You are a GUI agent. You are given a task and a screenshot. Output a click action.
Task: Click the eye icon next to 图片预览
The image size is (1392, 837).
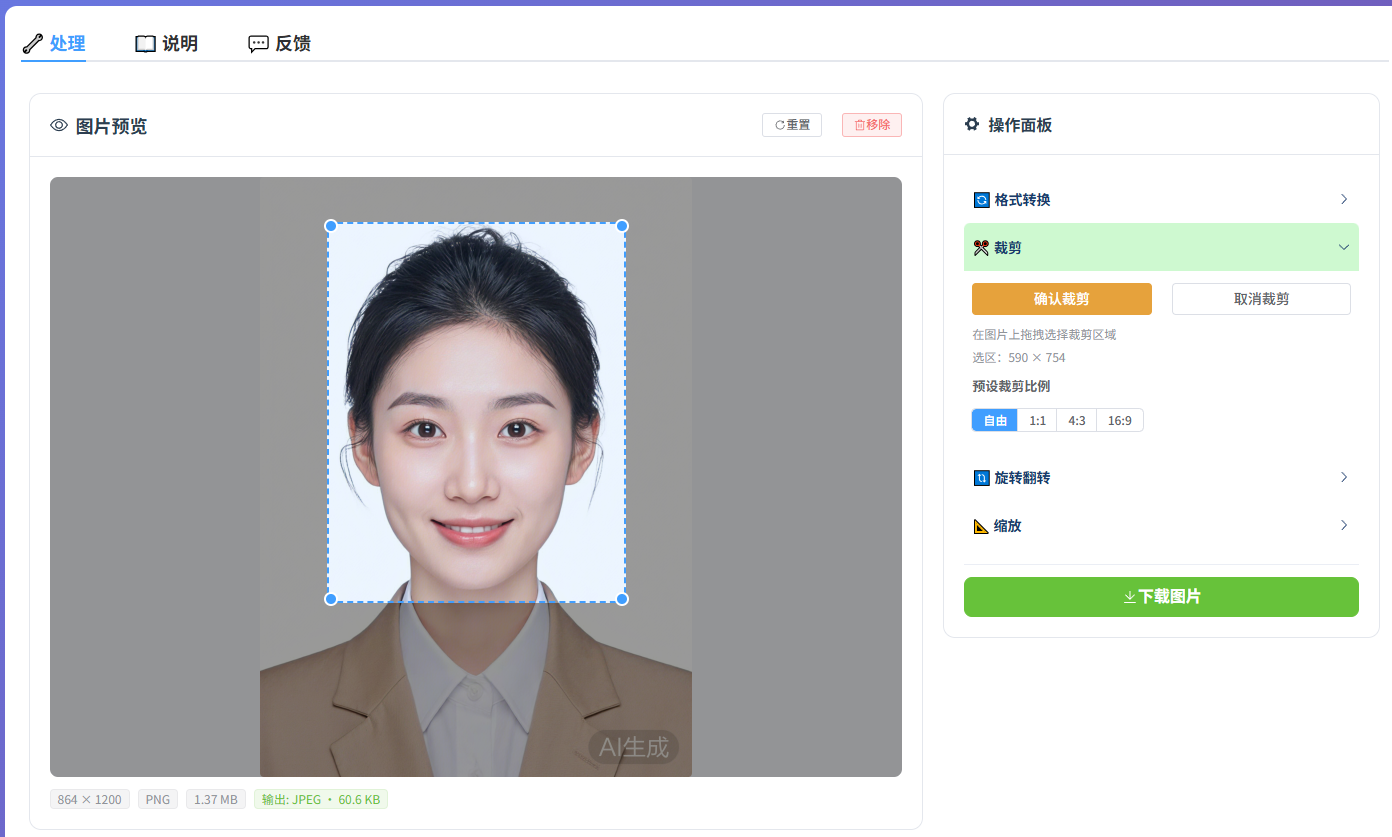pos(59,125)
